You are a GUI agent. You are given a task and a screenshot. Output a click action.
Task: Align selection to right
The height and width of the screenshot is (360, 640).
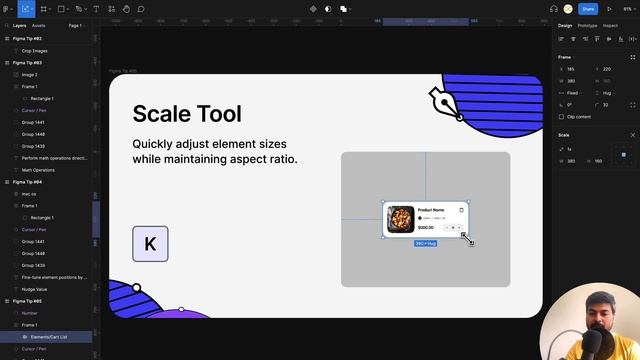585,39
